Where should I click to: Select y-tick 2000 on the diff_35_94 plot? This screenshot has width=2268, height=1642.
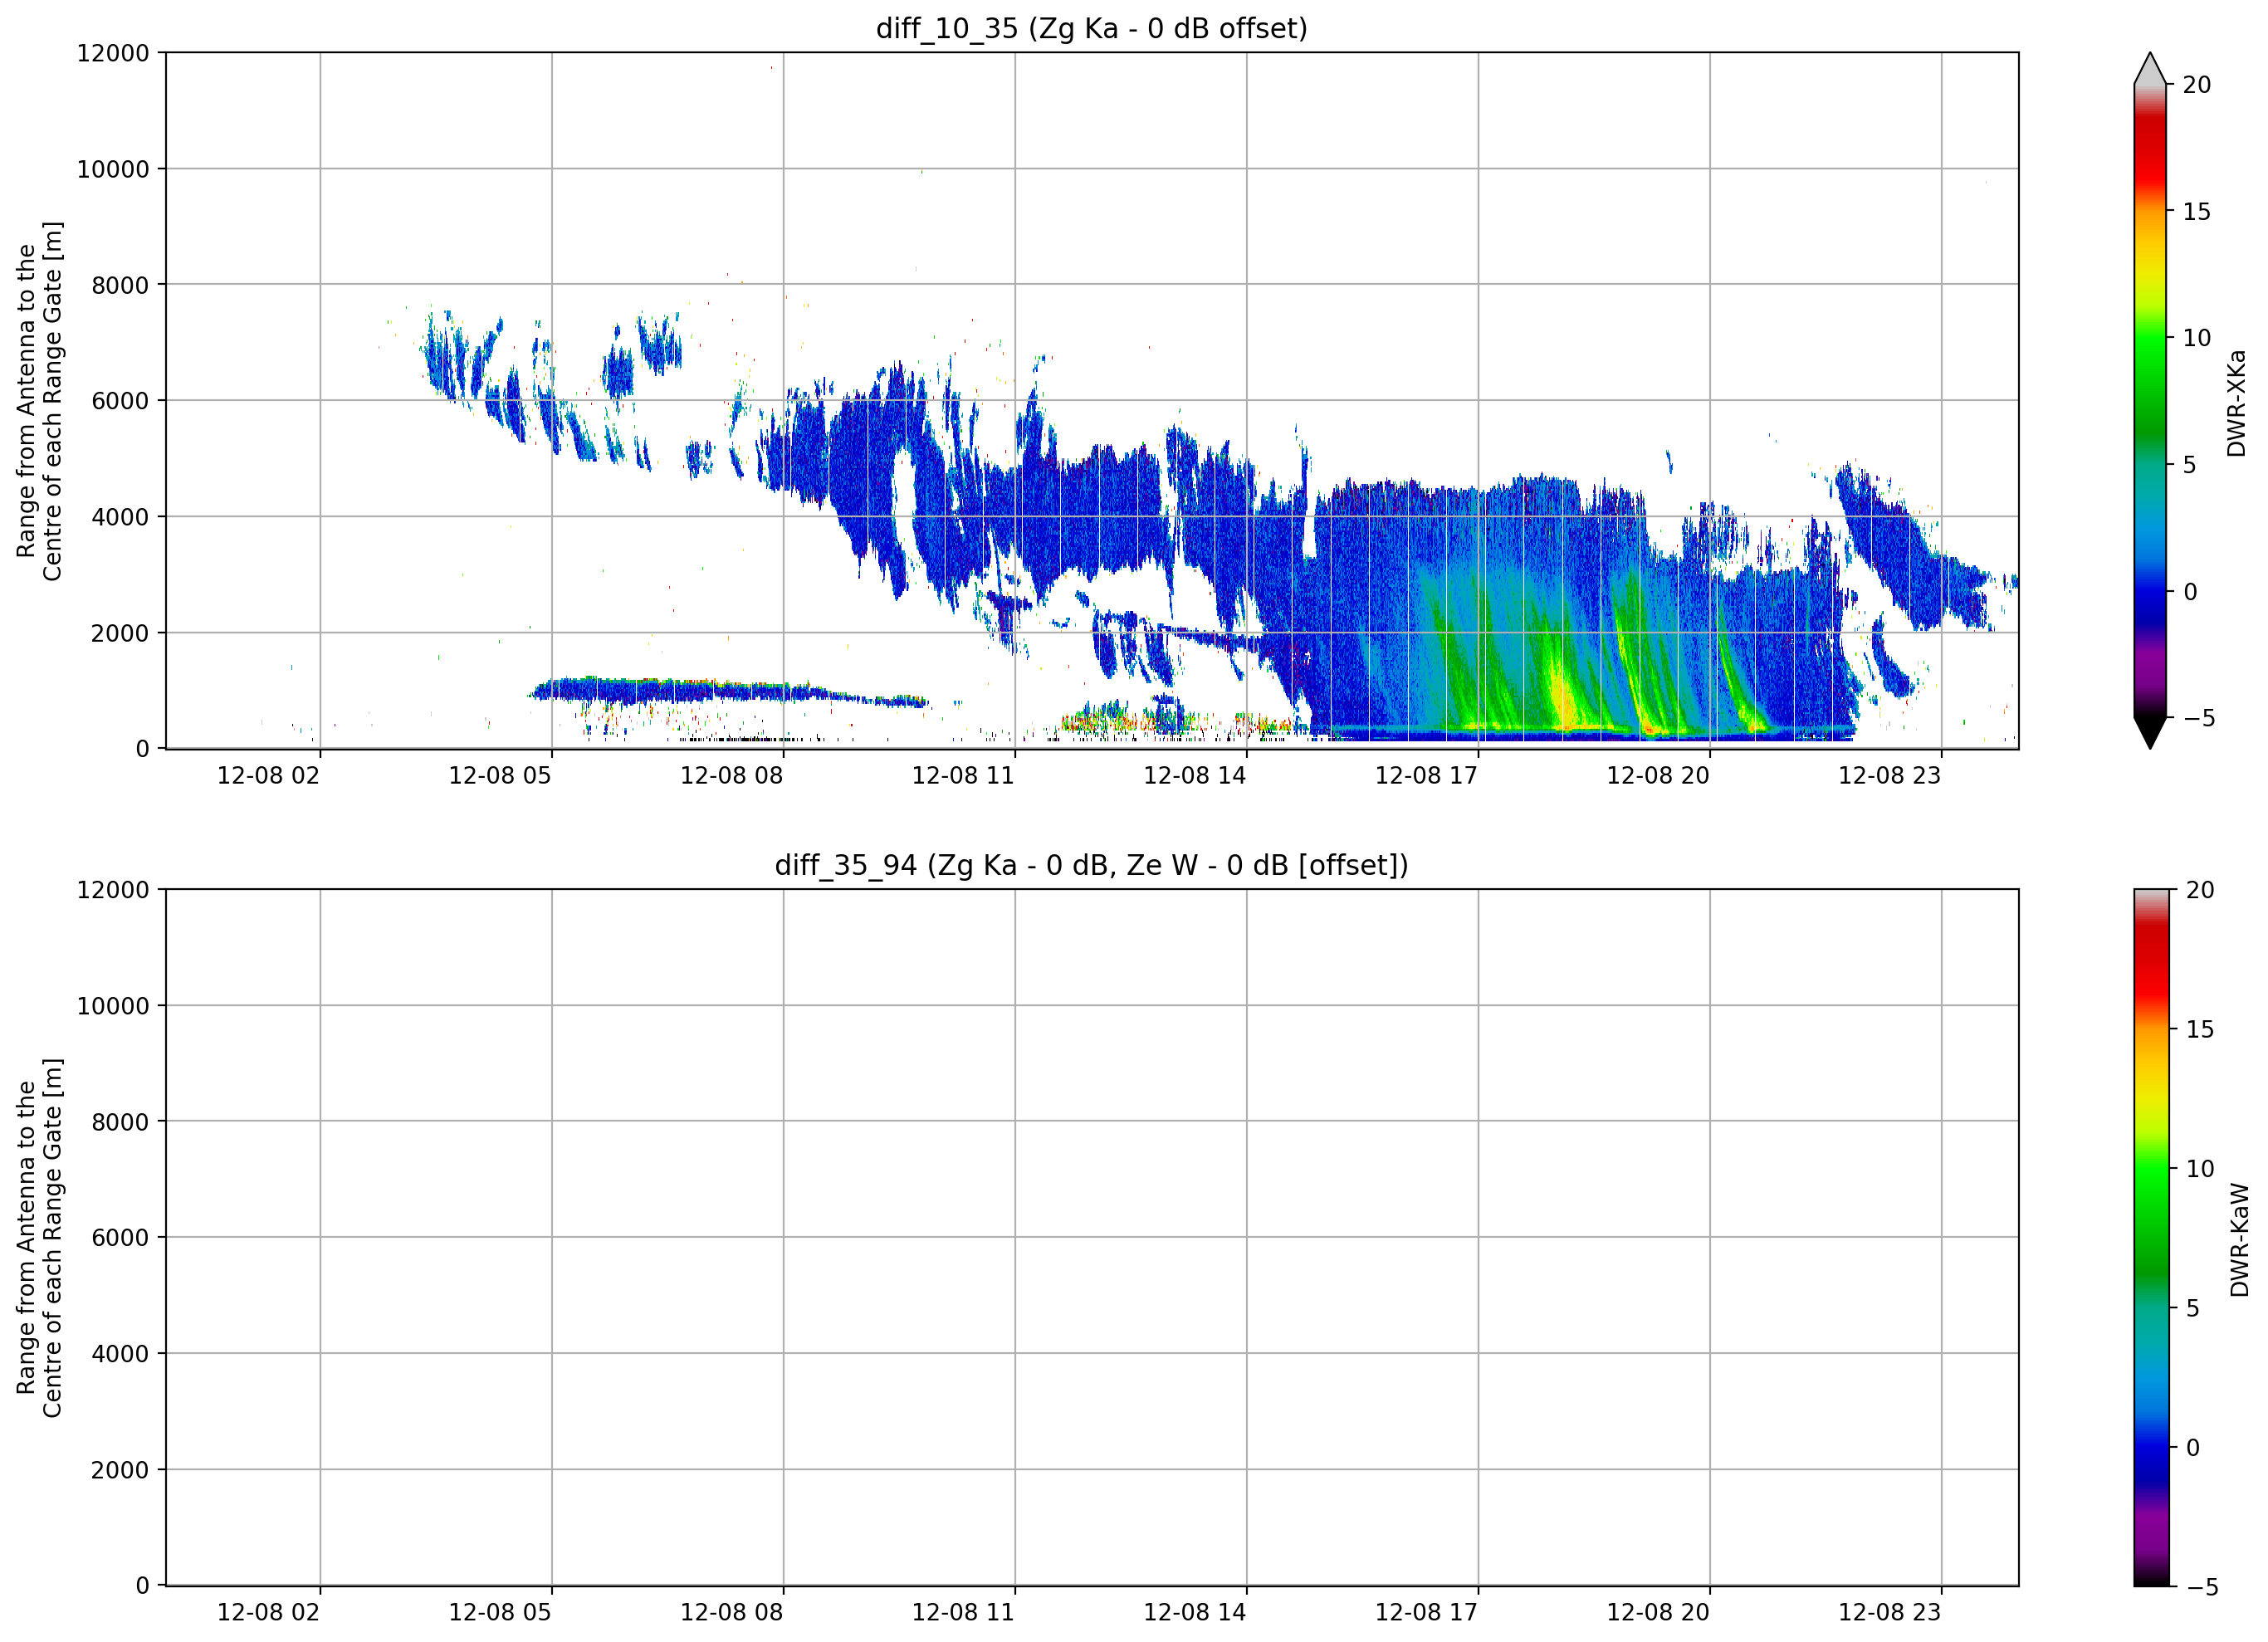pyautogui.click(x=120, y=1471)
